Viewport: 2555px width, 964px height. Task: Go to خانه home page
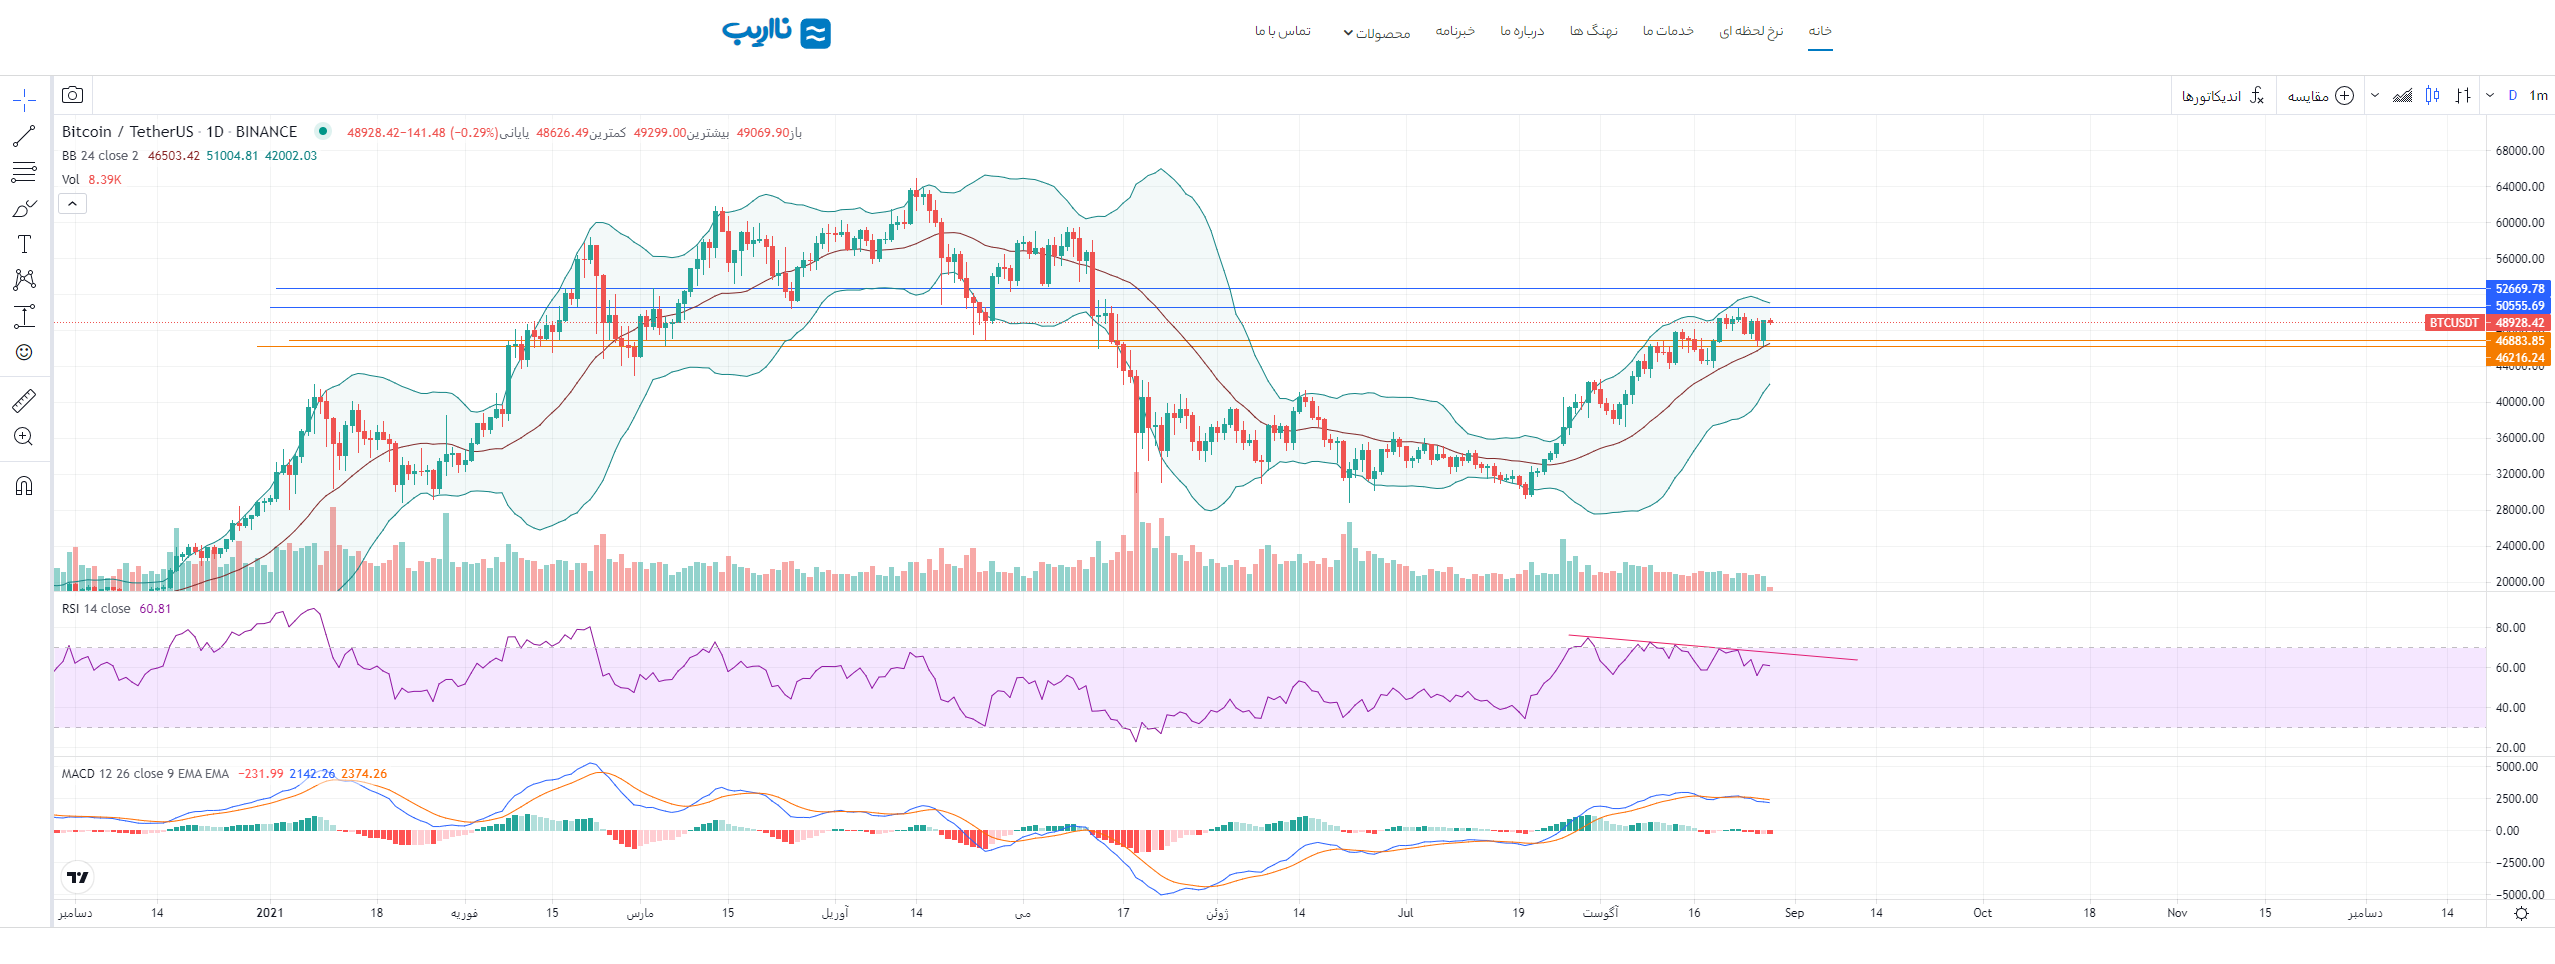click(x=1820, y=31)
